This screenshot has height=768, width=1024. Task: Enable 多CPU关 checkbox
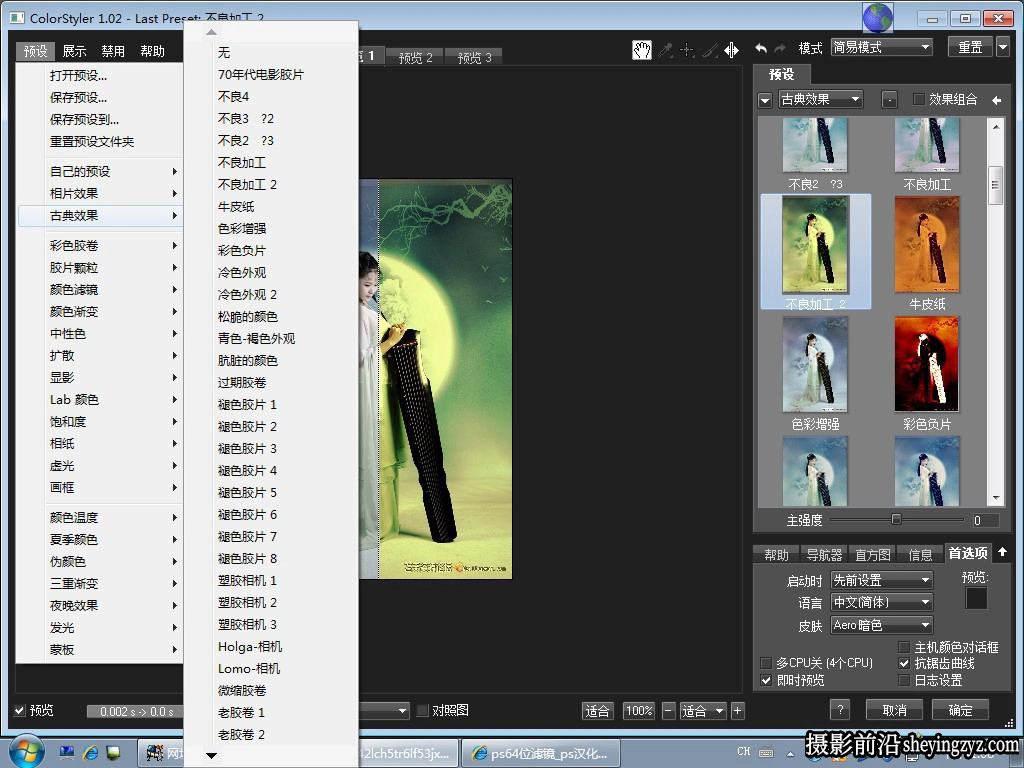pos(766,663)
